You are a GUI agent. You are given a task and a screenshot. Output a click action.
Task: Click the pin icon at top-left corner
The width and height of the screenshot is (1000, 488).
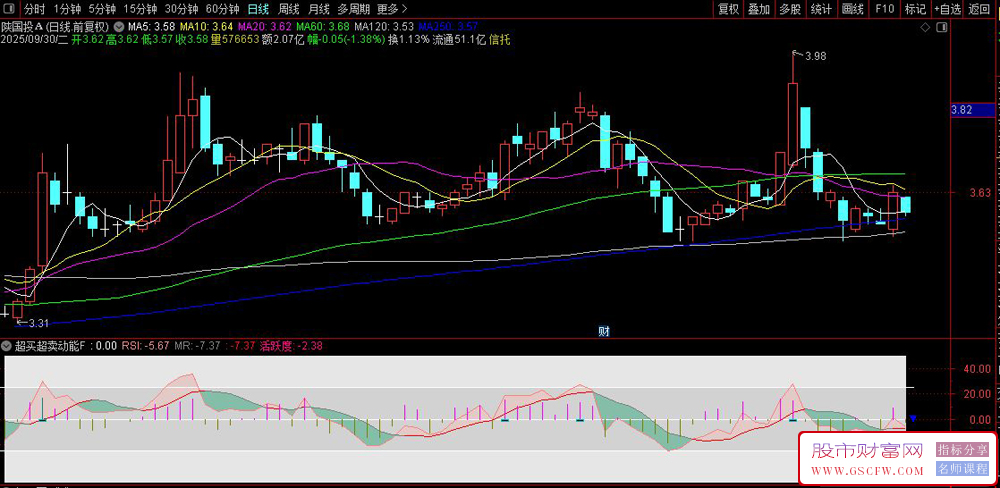tap(10, 9)
